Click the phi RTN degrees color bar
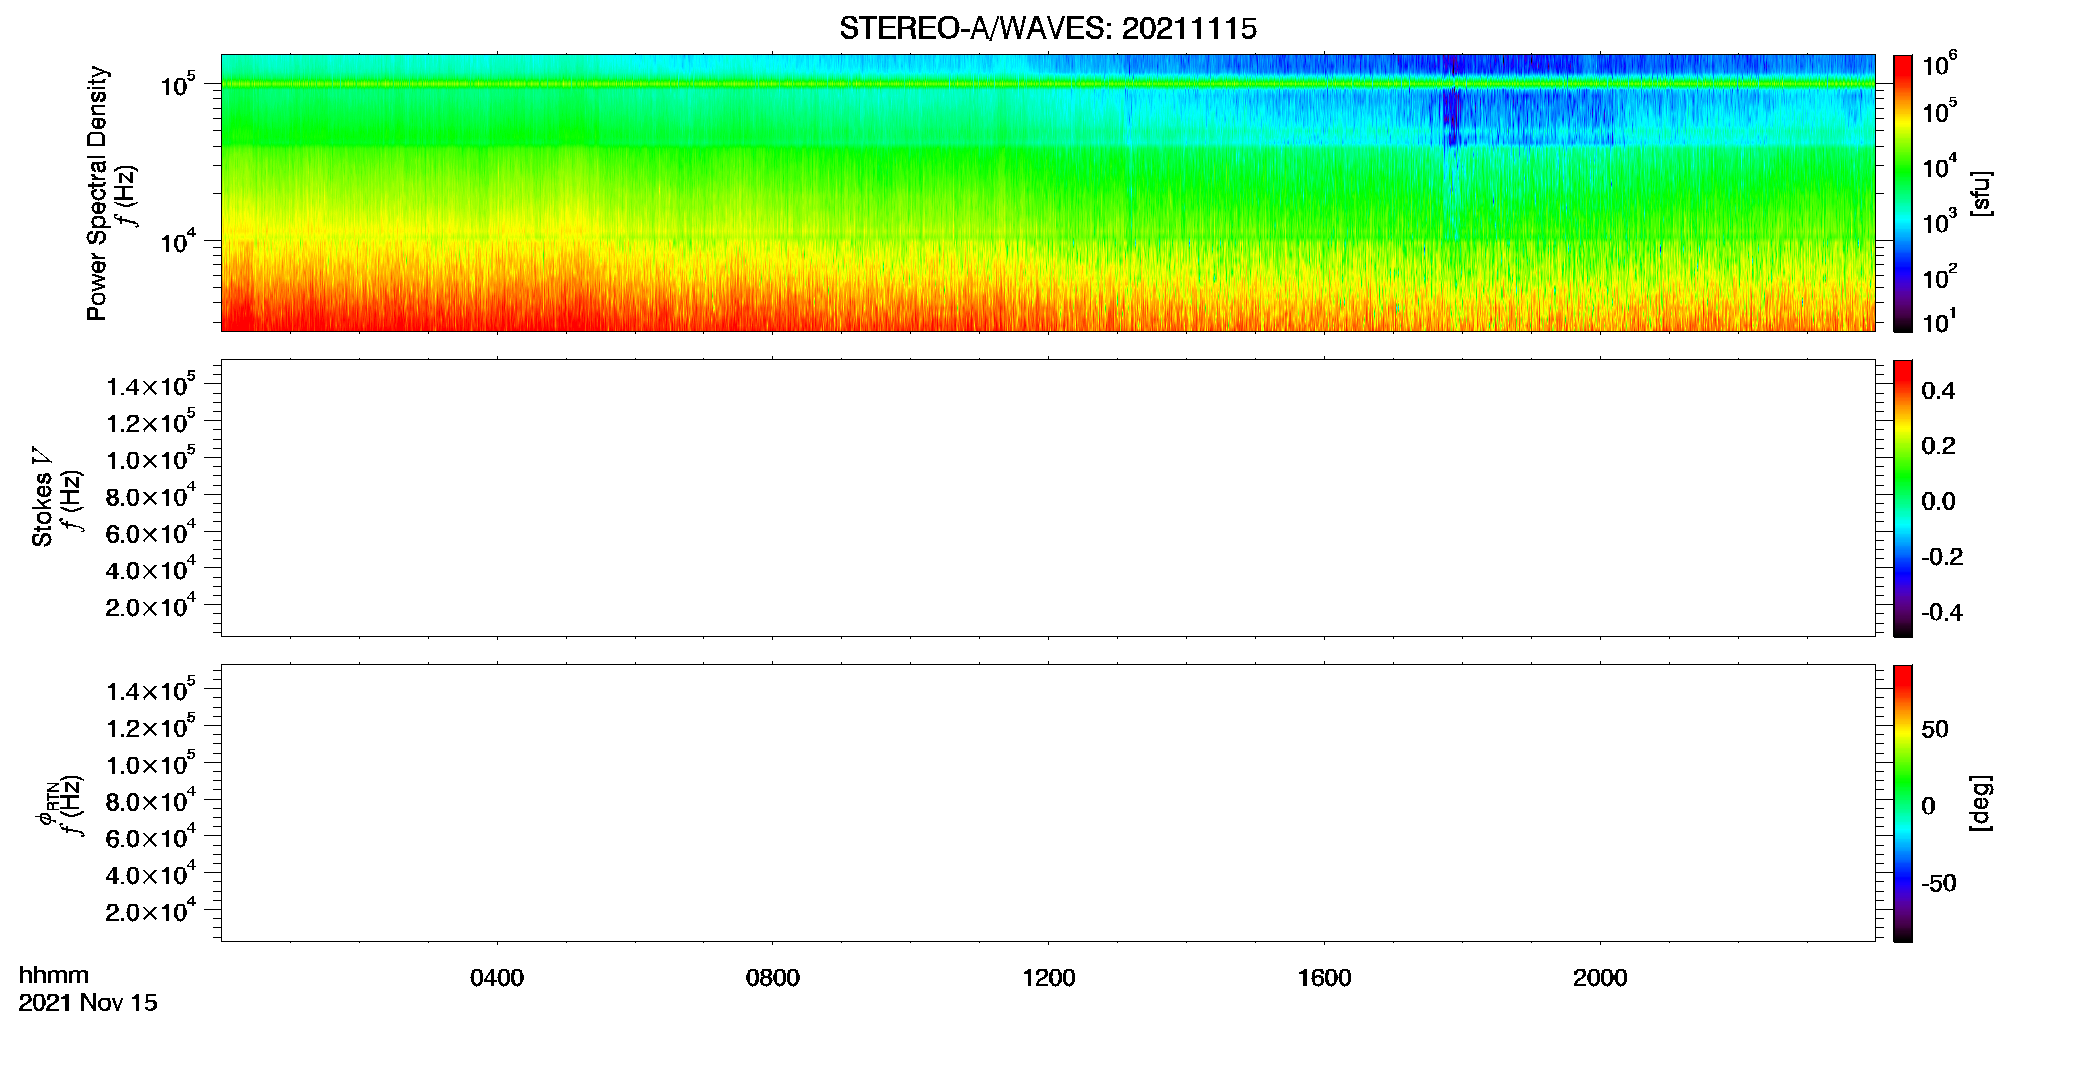2096x1080 pixels. pyautogui.click(x=1902, y=803)
